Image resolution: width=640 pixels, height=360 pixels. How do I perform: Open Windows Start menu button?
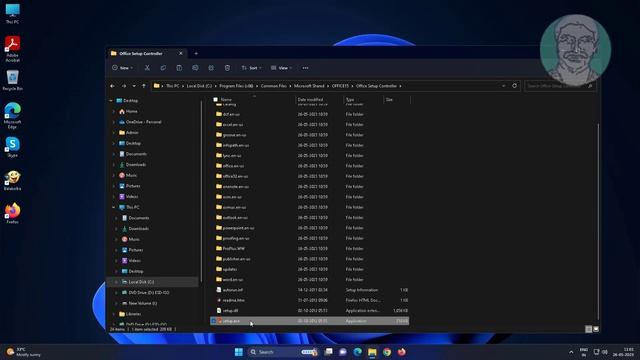pyautogui.click(x=239, y=352)
